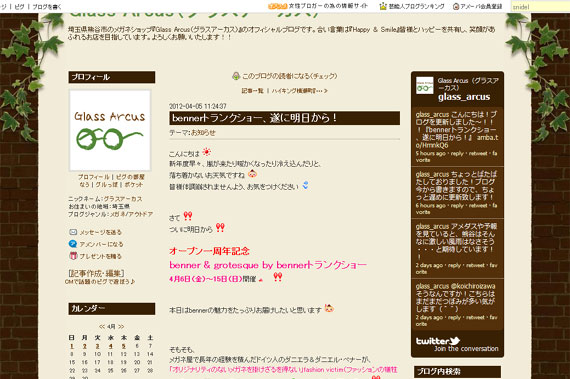This screenshot has height=379, width=570.
Task: Open calendar date 4 entries
Action: [x=111, y=346]
